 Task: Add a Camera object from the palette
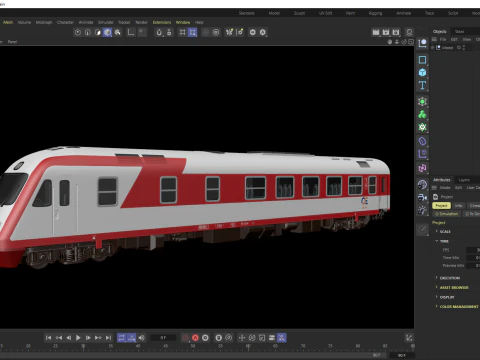coord(422,197)
